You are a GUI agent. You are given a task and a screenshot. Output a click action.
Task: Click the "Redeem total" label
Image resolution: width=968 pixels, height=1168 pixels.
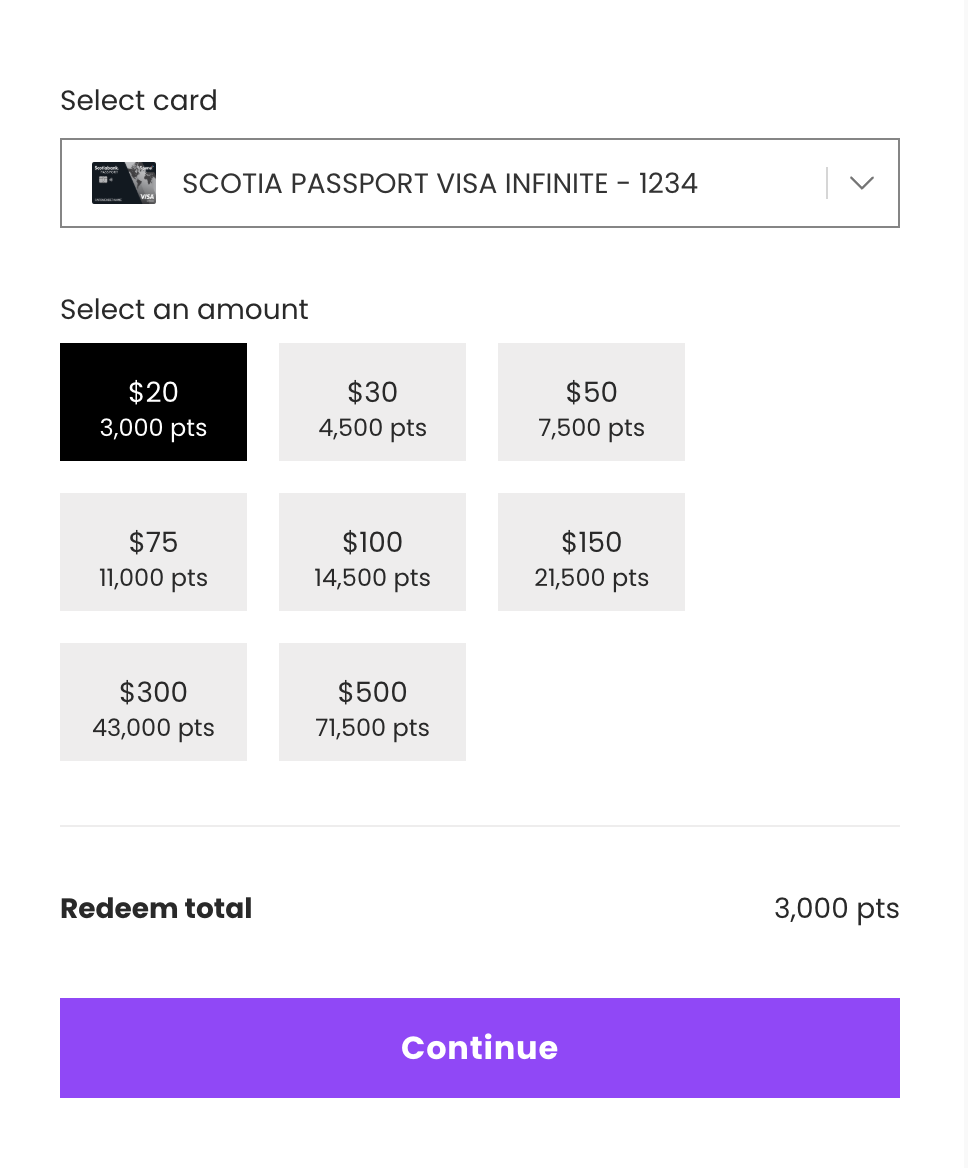(156, 908)
